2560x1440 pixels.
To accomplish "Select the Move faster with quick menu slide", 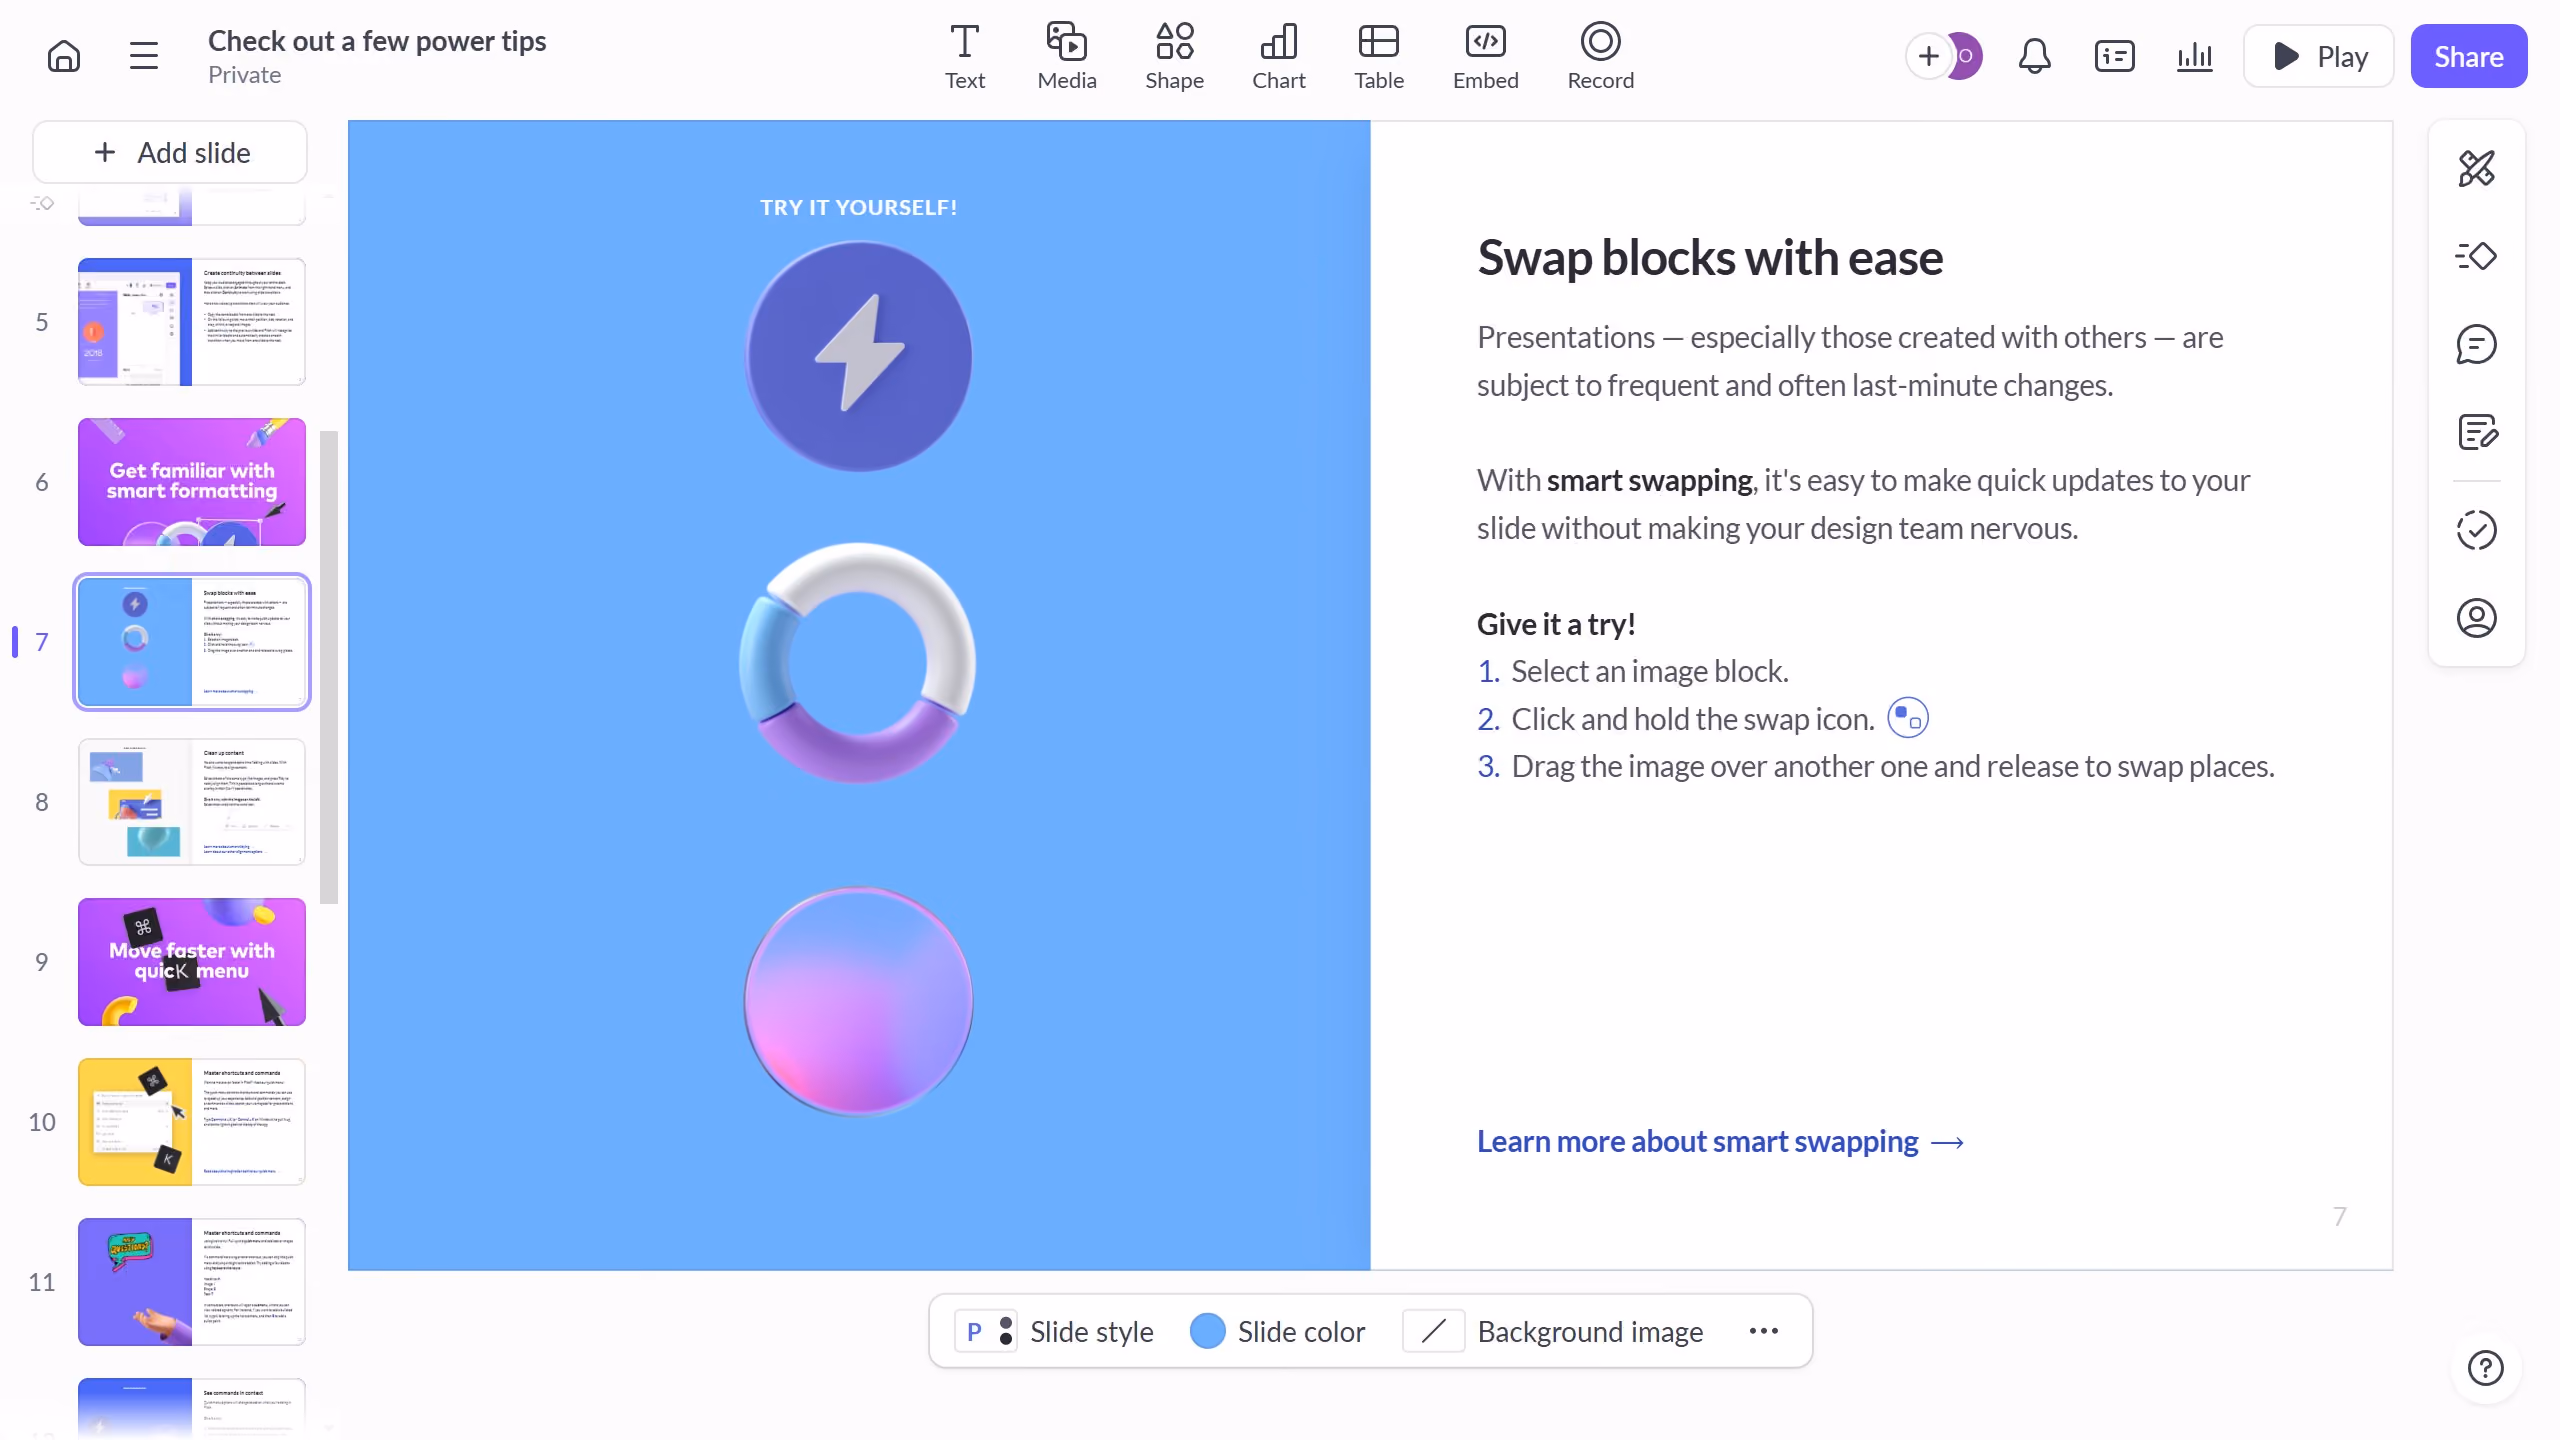I will [192, 962].
